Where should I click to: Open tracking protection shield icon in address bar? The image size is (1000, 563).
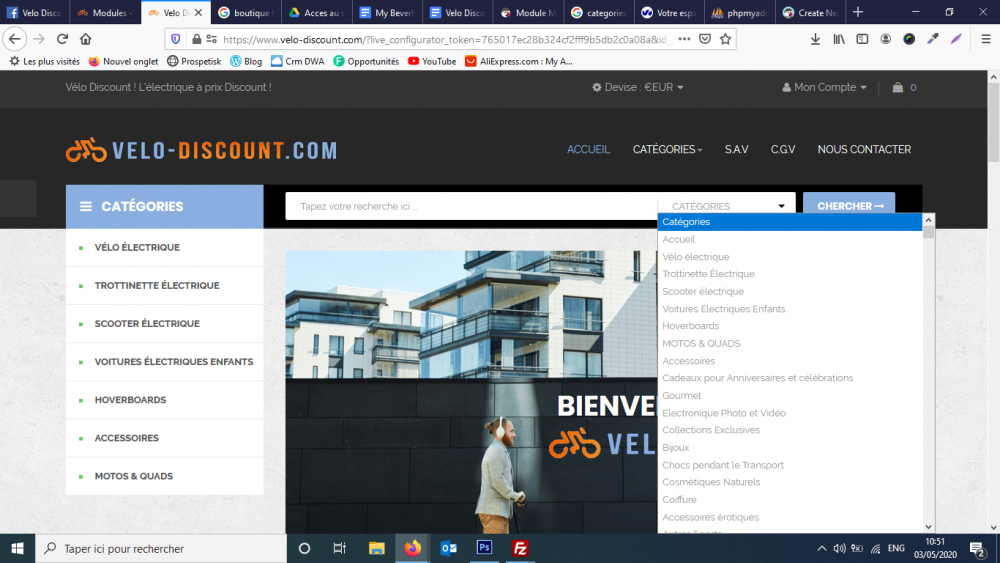(x=176, y=39)
